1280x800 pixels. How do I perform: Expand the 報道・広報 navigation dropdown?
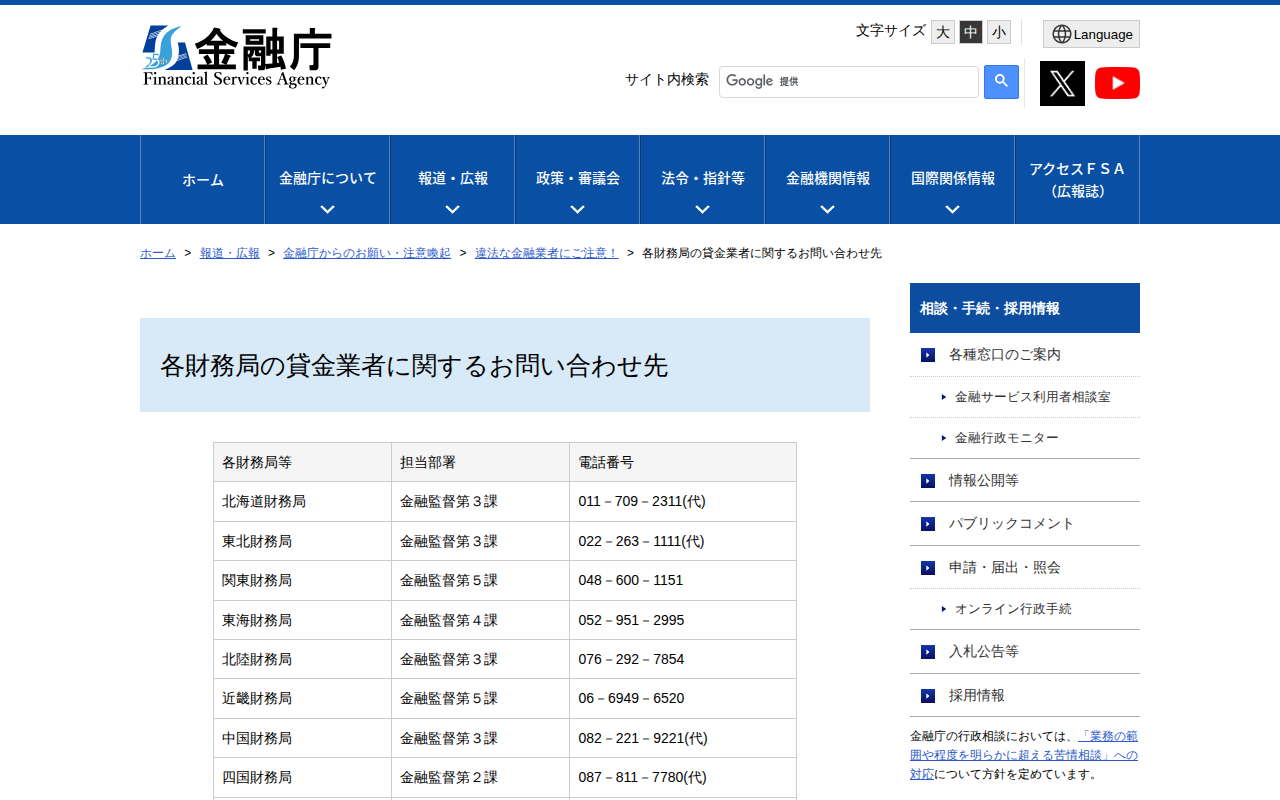[452, 209]
